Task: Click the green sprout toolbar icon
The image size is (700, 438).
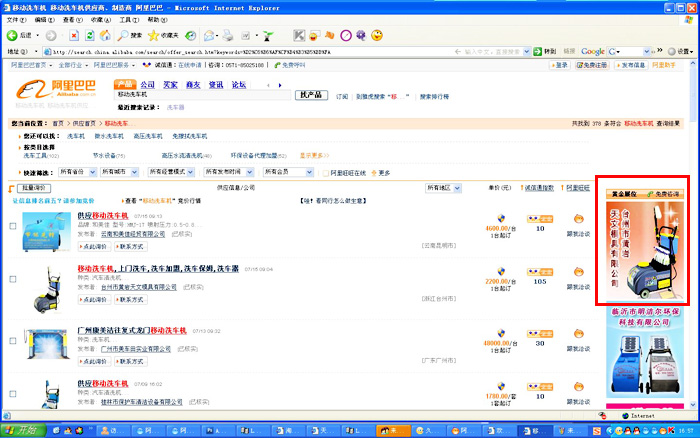Action: click(268, 36)
